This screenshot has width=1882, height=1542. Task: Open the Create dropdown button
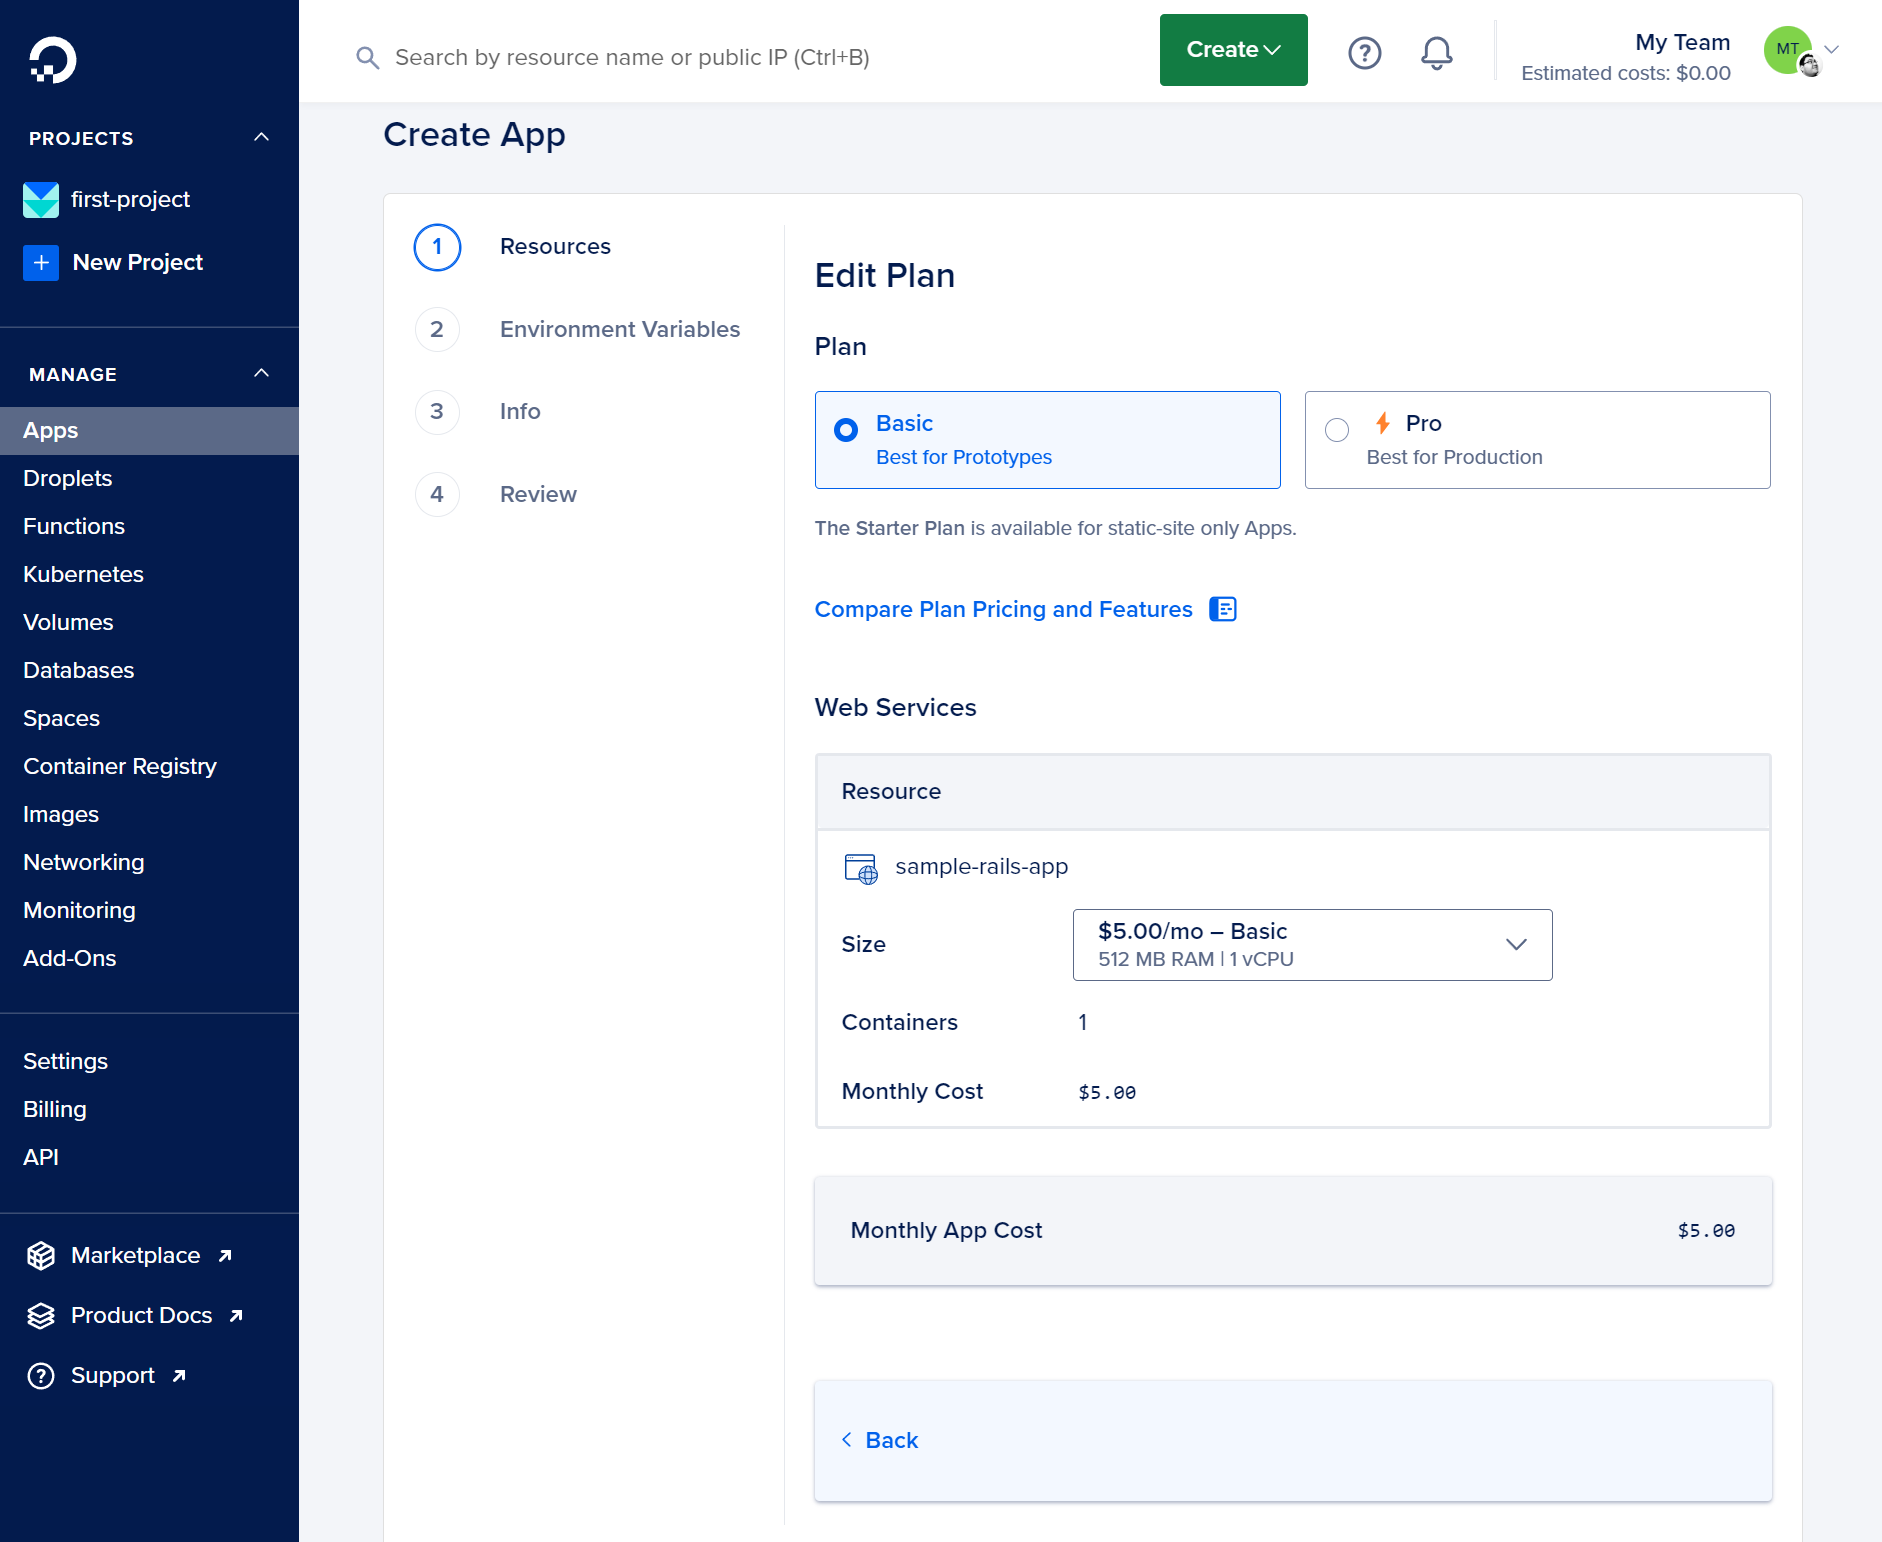coord(1233,50)
